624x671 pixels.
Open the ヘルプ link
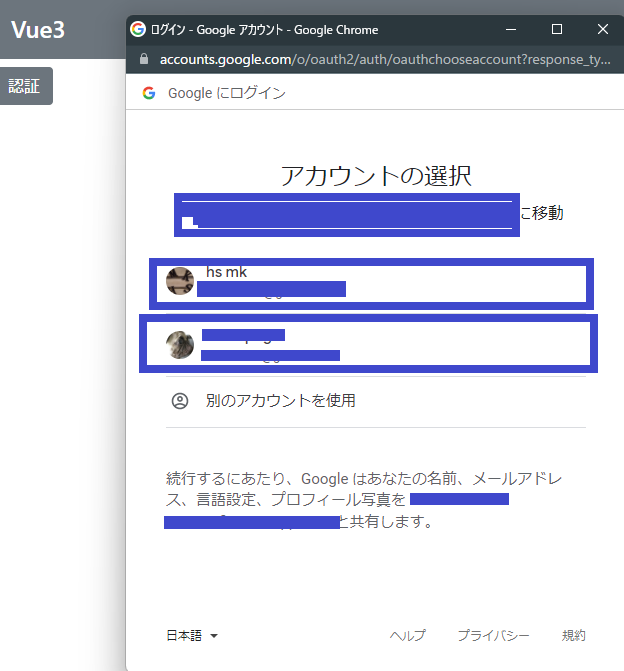(407, 635)
